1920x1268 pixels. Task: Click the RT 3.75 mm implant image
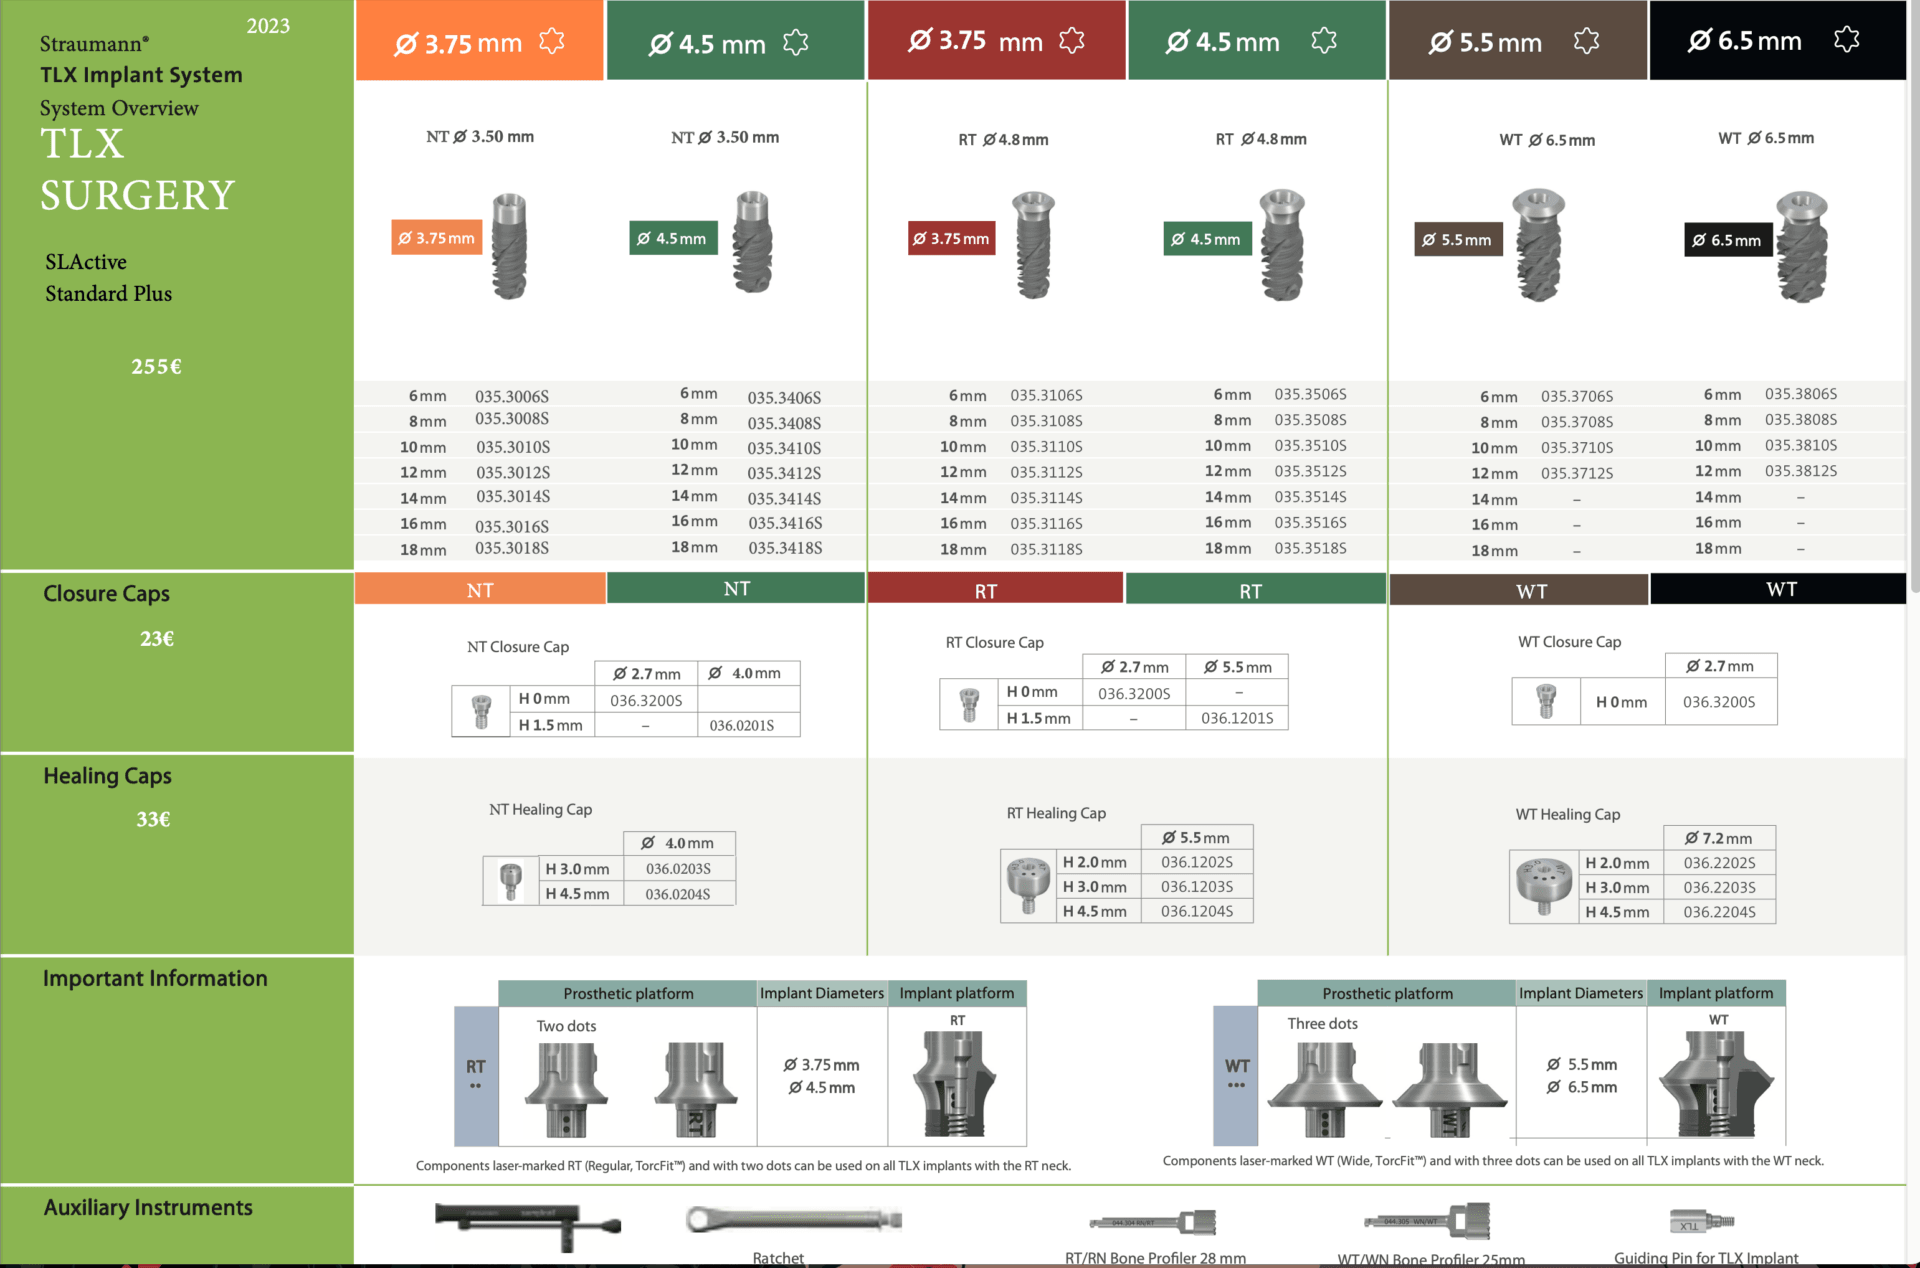1034,245
